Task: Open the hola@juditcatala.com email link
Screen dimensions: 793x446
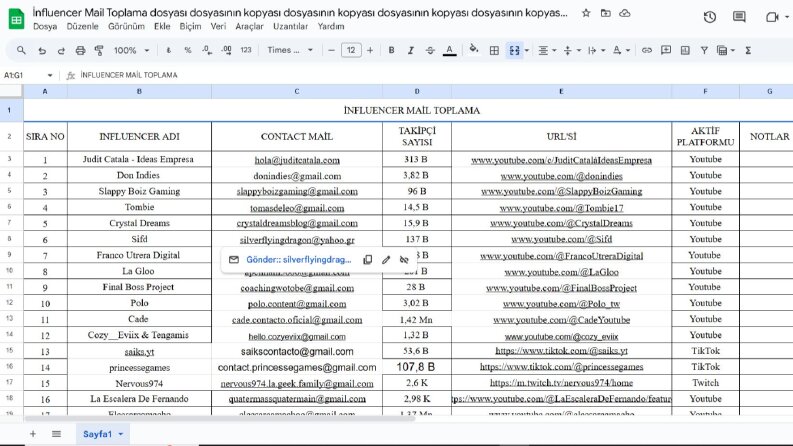Action: click(x=297, y=160)
